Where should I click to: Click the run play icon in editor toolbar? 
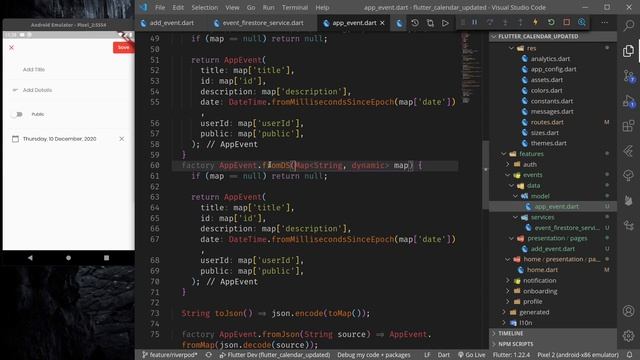445,23
